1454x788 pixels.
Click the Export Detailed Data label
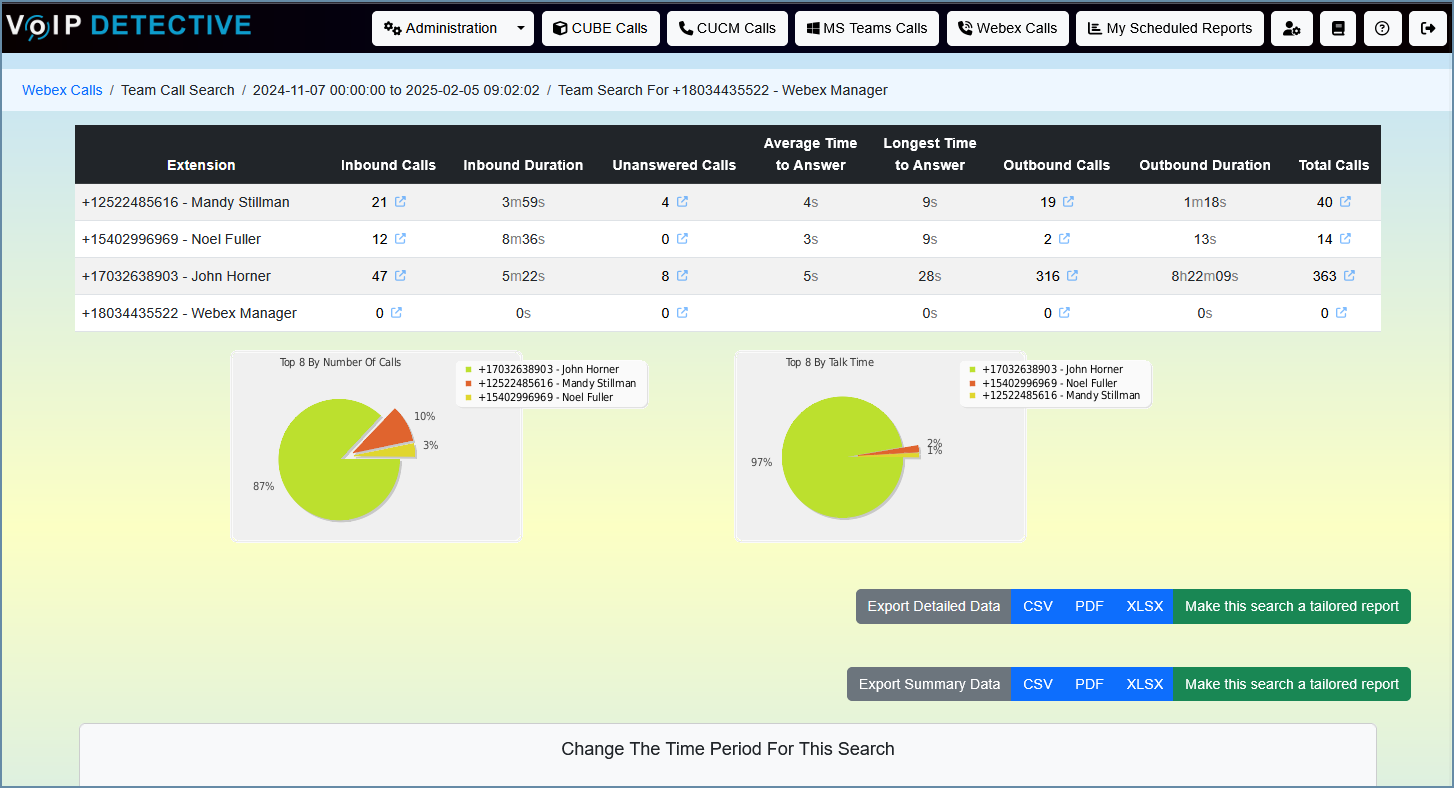pyautogui.click(x=933, y=606)
